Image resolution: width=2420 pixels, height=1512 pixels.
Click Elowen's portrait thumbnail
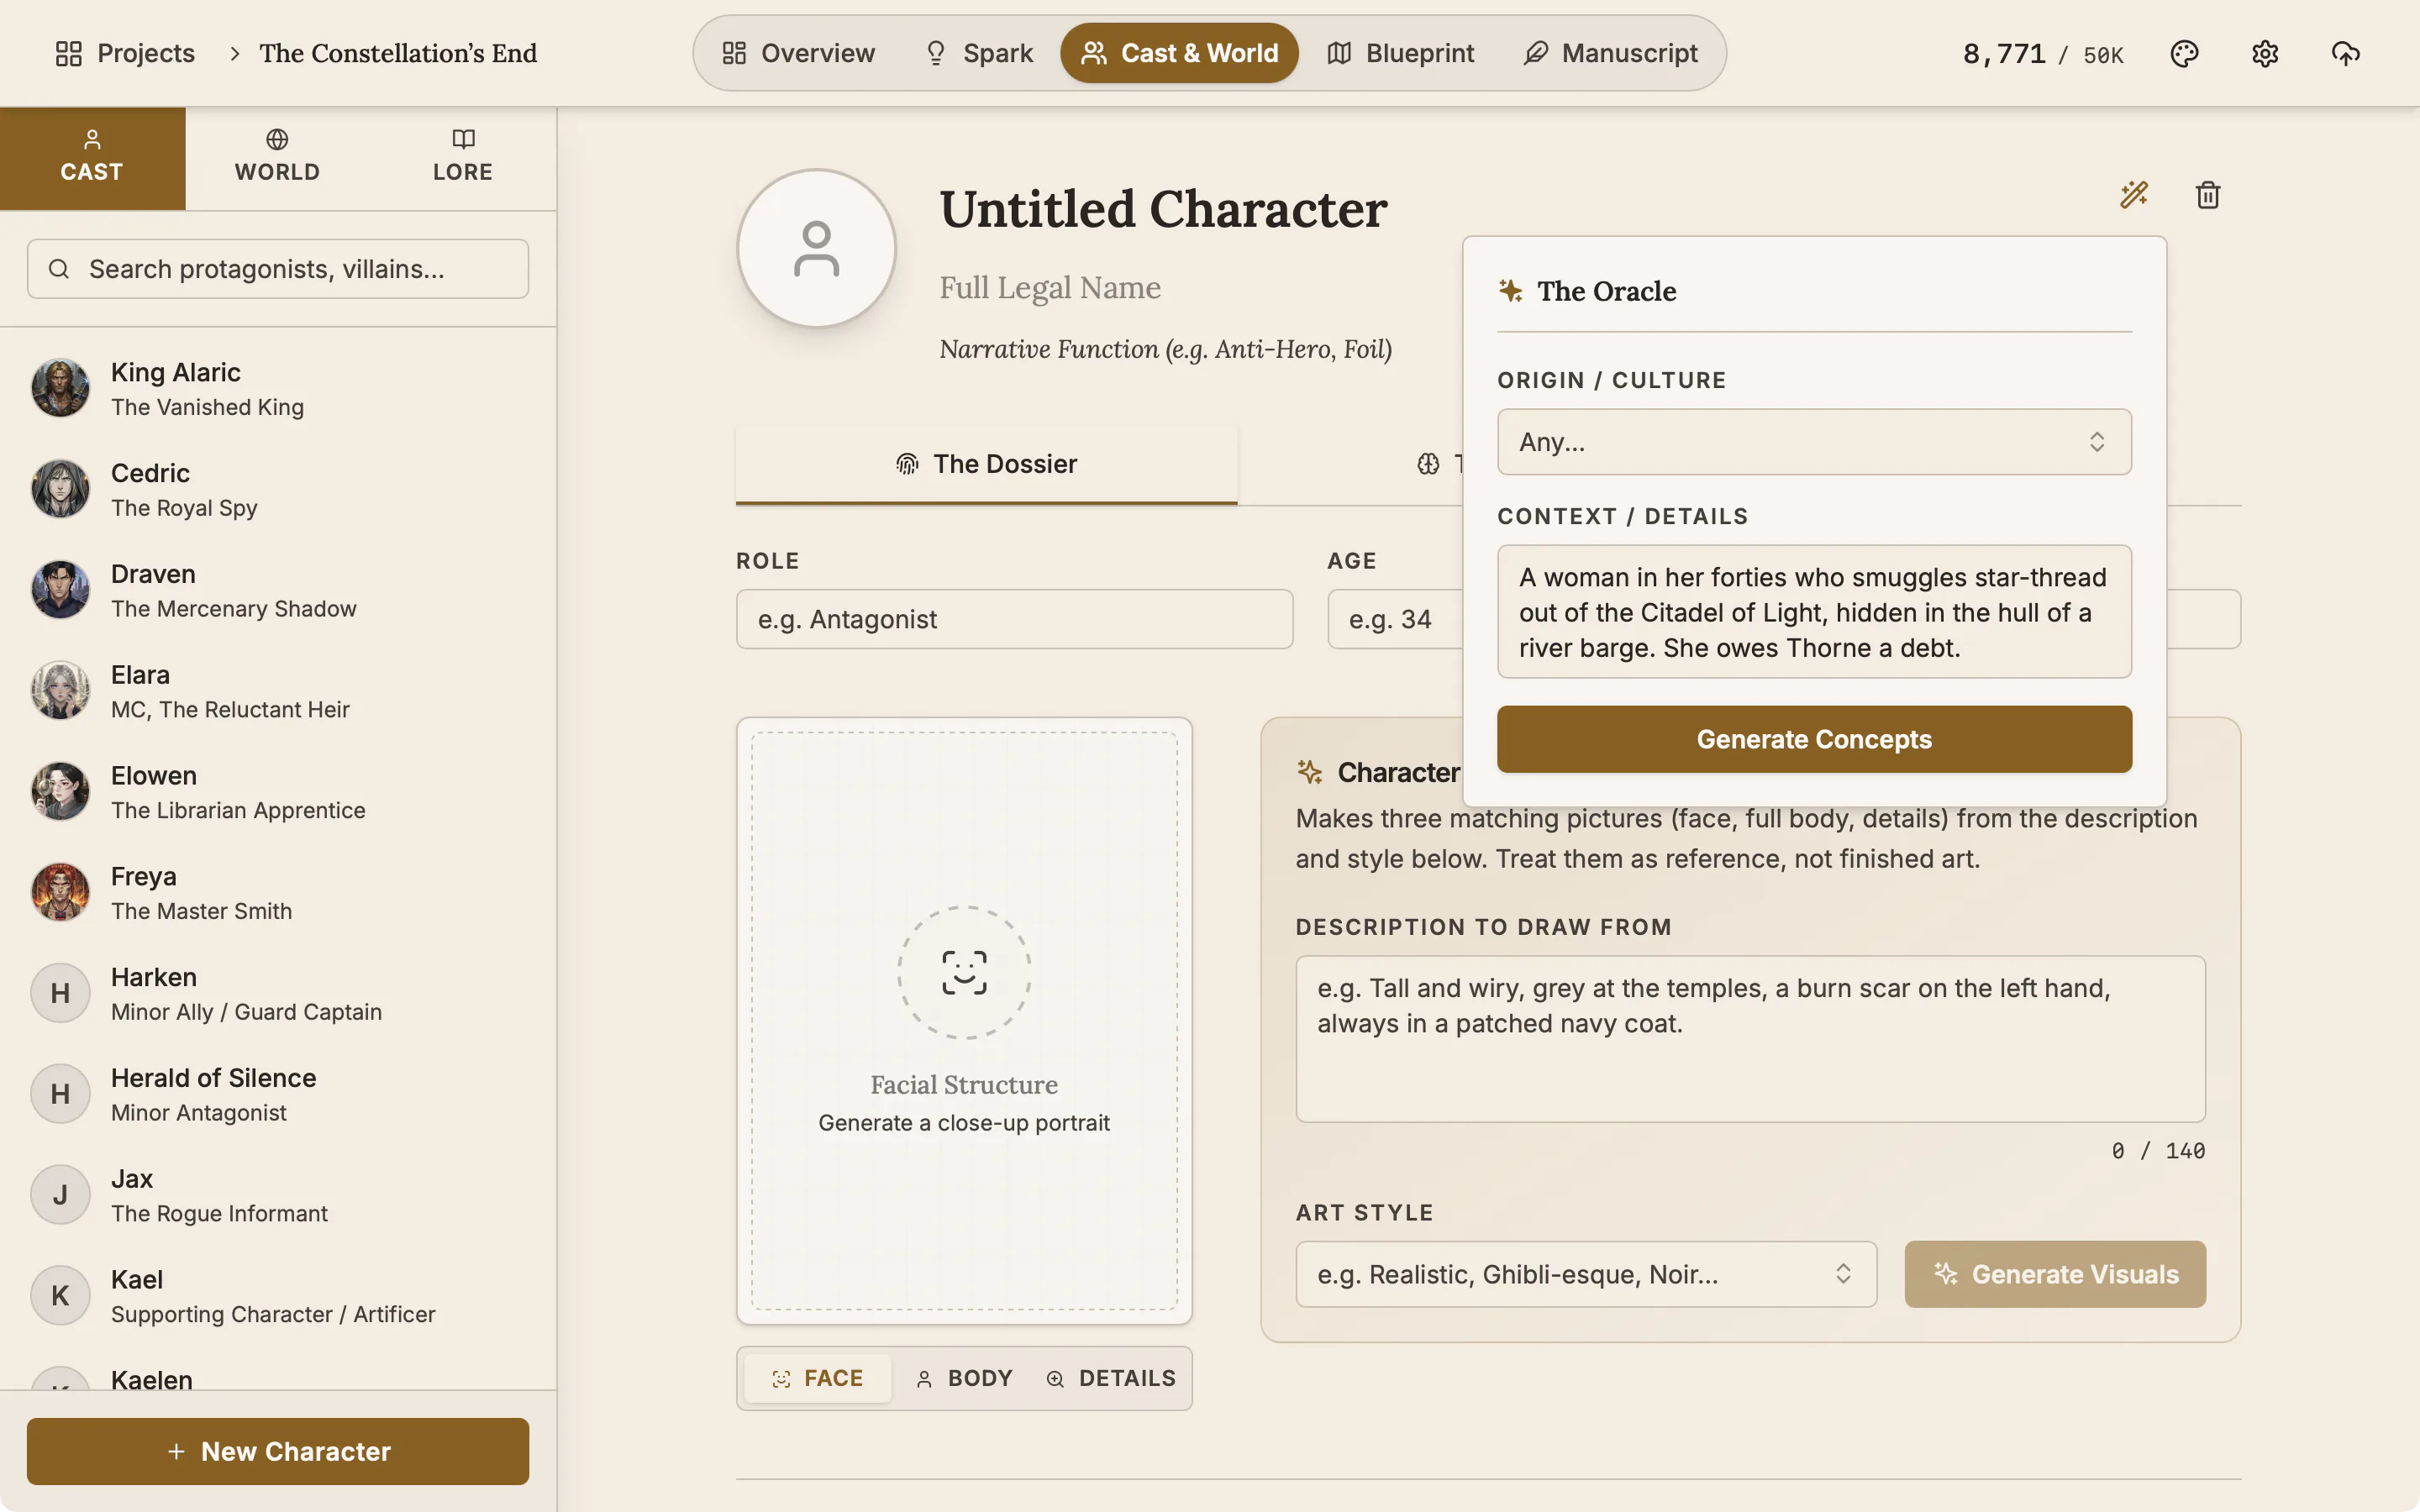pyautogui.click(x=60, y=792)
